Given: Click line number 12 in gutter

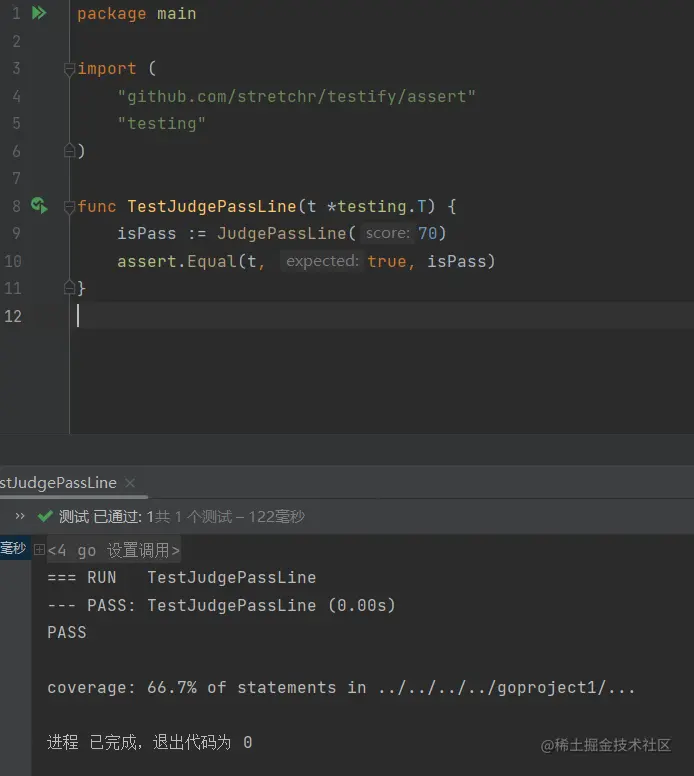Looking at the screenshot, I should pyautogui.click(x=13, y=316).
